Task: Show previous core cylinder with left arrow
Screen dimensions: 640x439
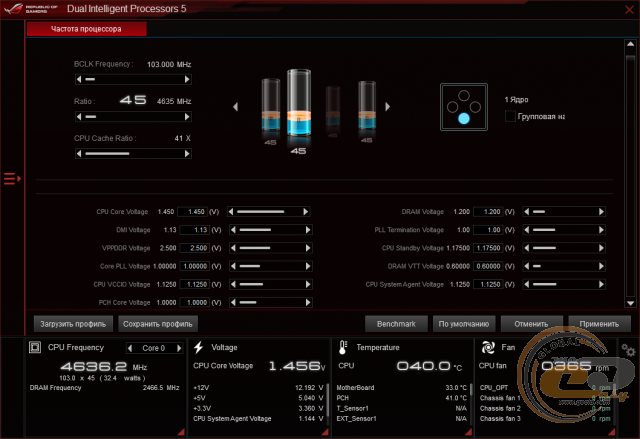Action: point(235,106)
